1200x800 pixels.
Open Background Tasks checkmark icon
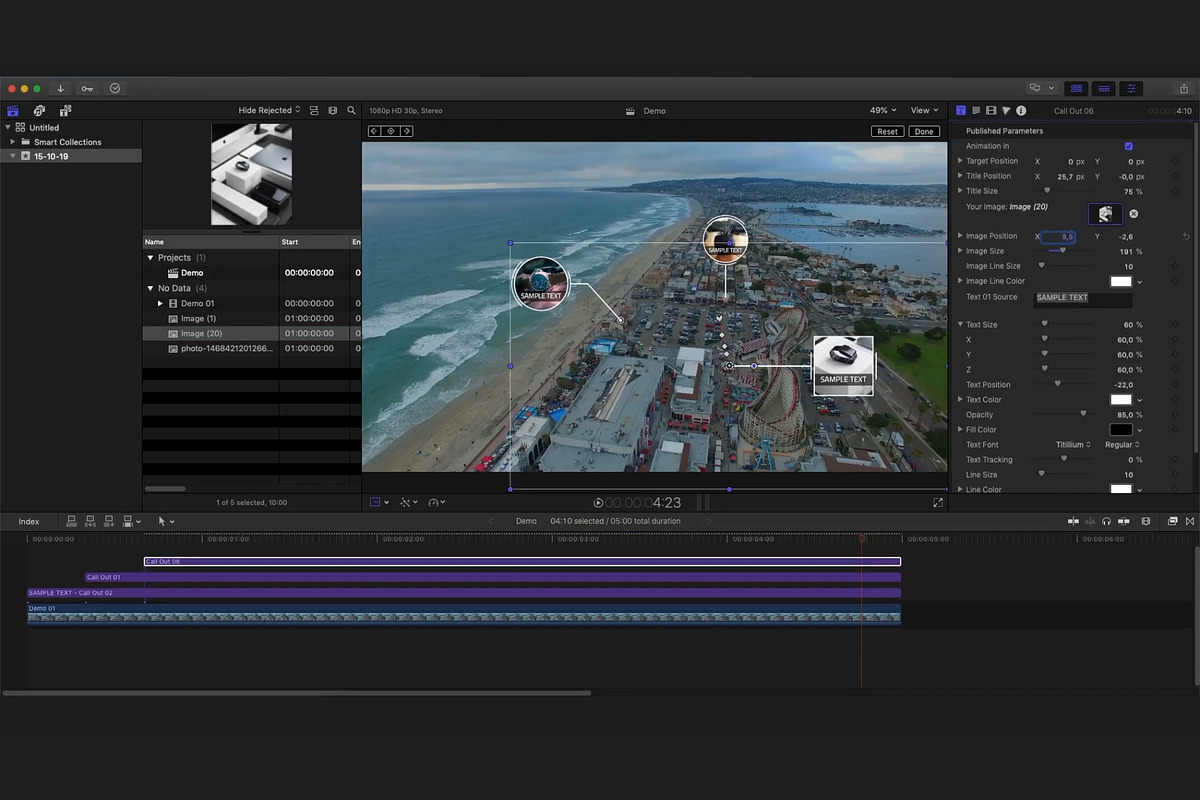[115, 88]
